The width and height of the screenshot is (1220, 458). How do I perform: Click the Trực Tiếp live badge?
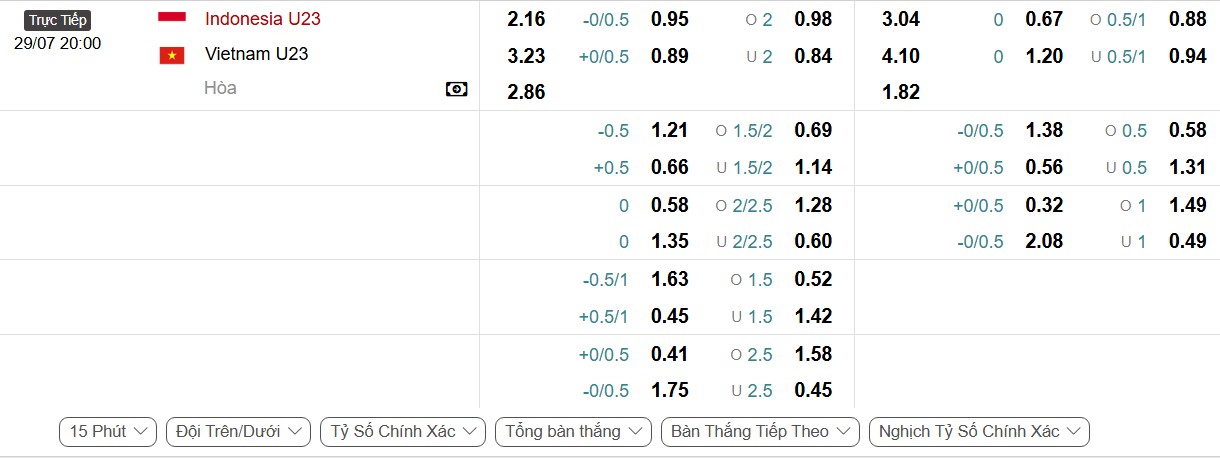coord(58,20)
